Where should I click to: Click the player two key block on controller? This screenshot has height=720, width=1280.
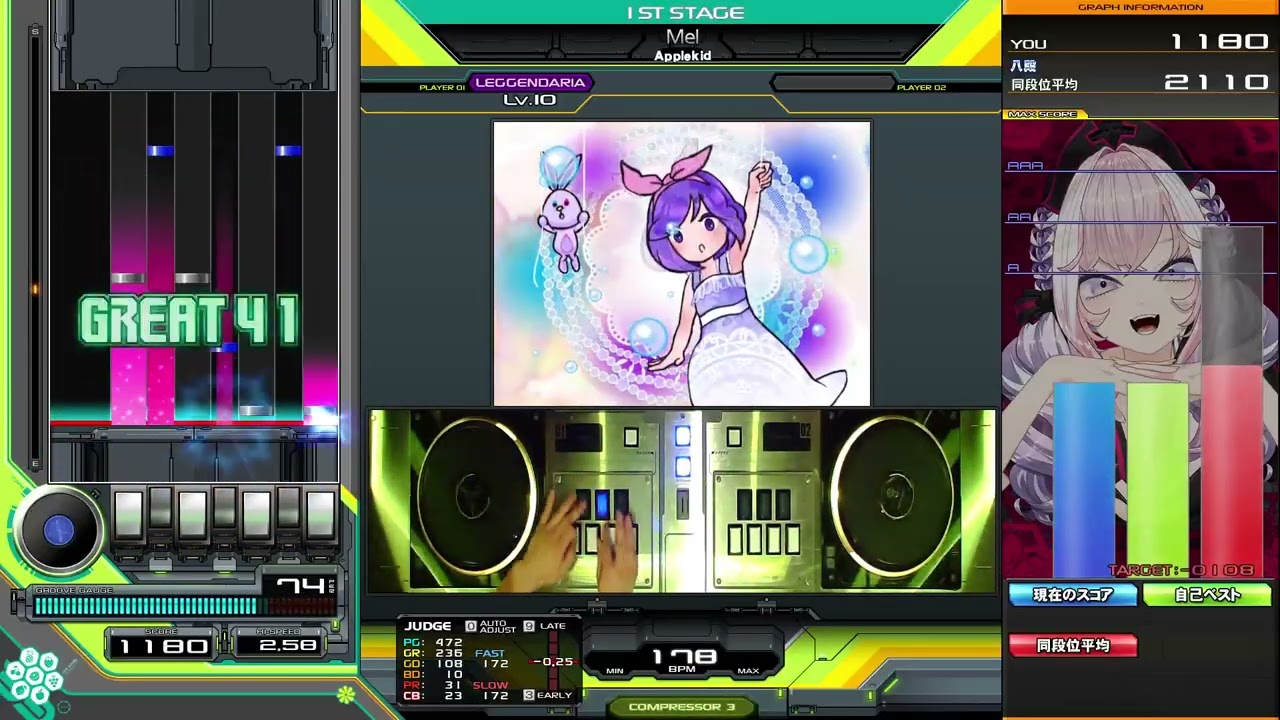click(x=763, y=521)
